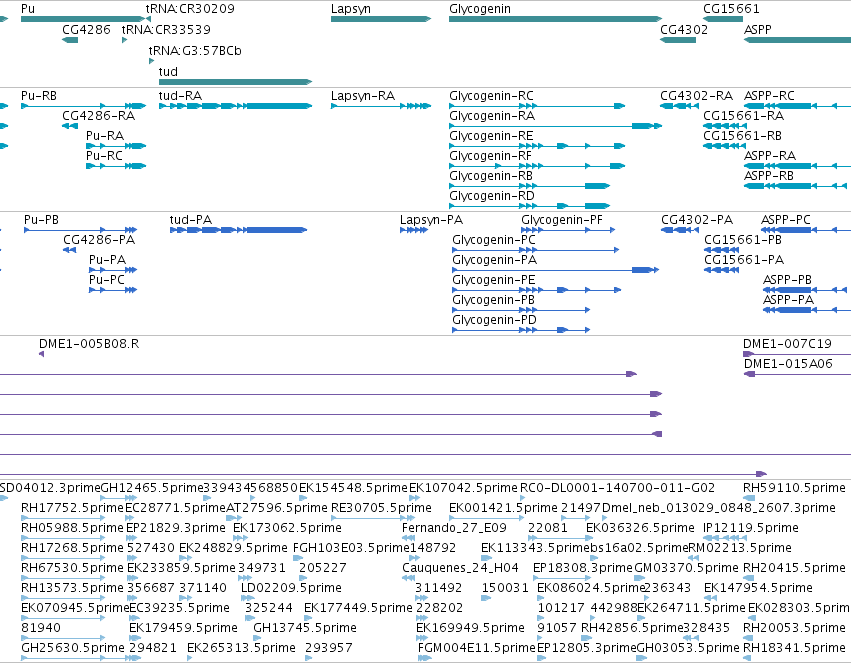Select the Glycogenin-PF protein
This screenshot has width=851, height=663.
[x=568, y=230]
